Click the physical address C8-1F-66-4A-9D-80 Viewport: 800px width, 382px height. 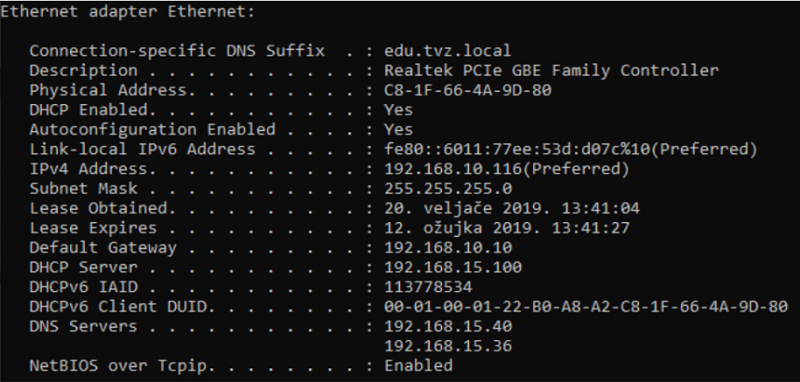coord(468,90)
